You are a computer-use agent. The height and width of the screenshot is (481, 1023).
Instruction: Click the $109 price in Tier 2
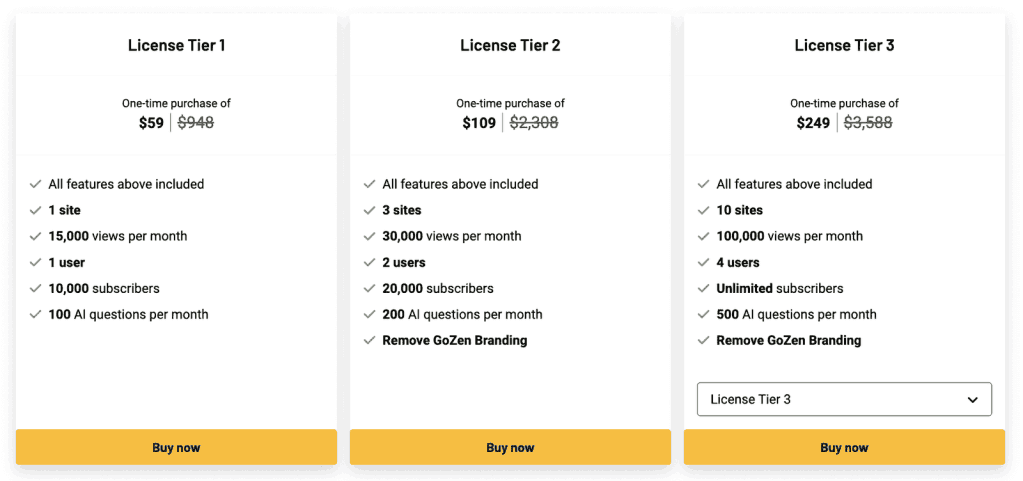tap(479, 123)
